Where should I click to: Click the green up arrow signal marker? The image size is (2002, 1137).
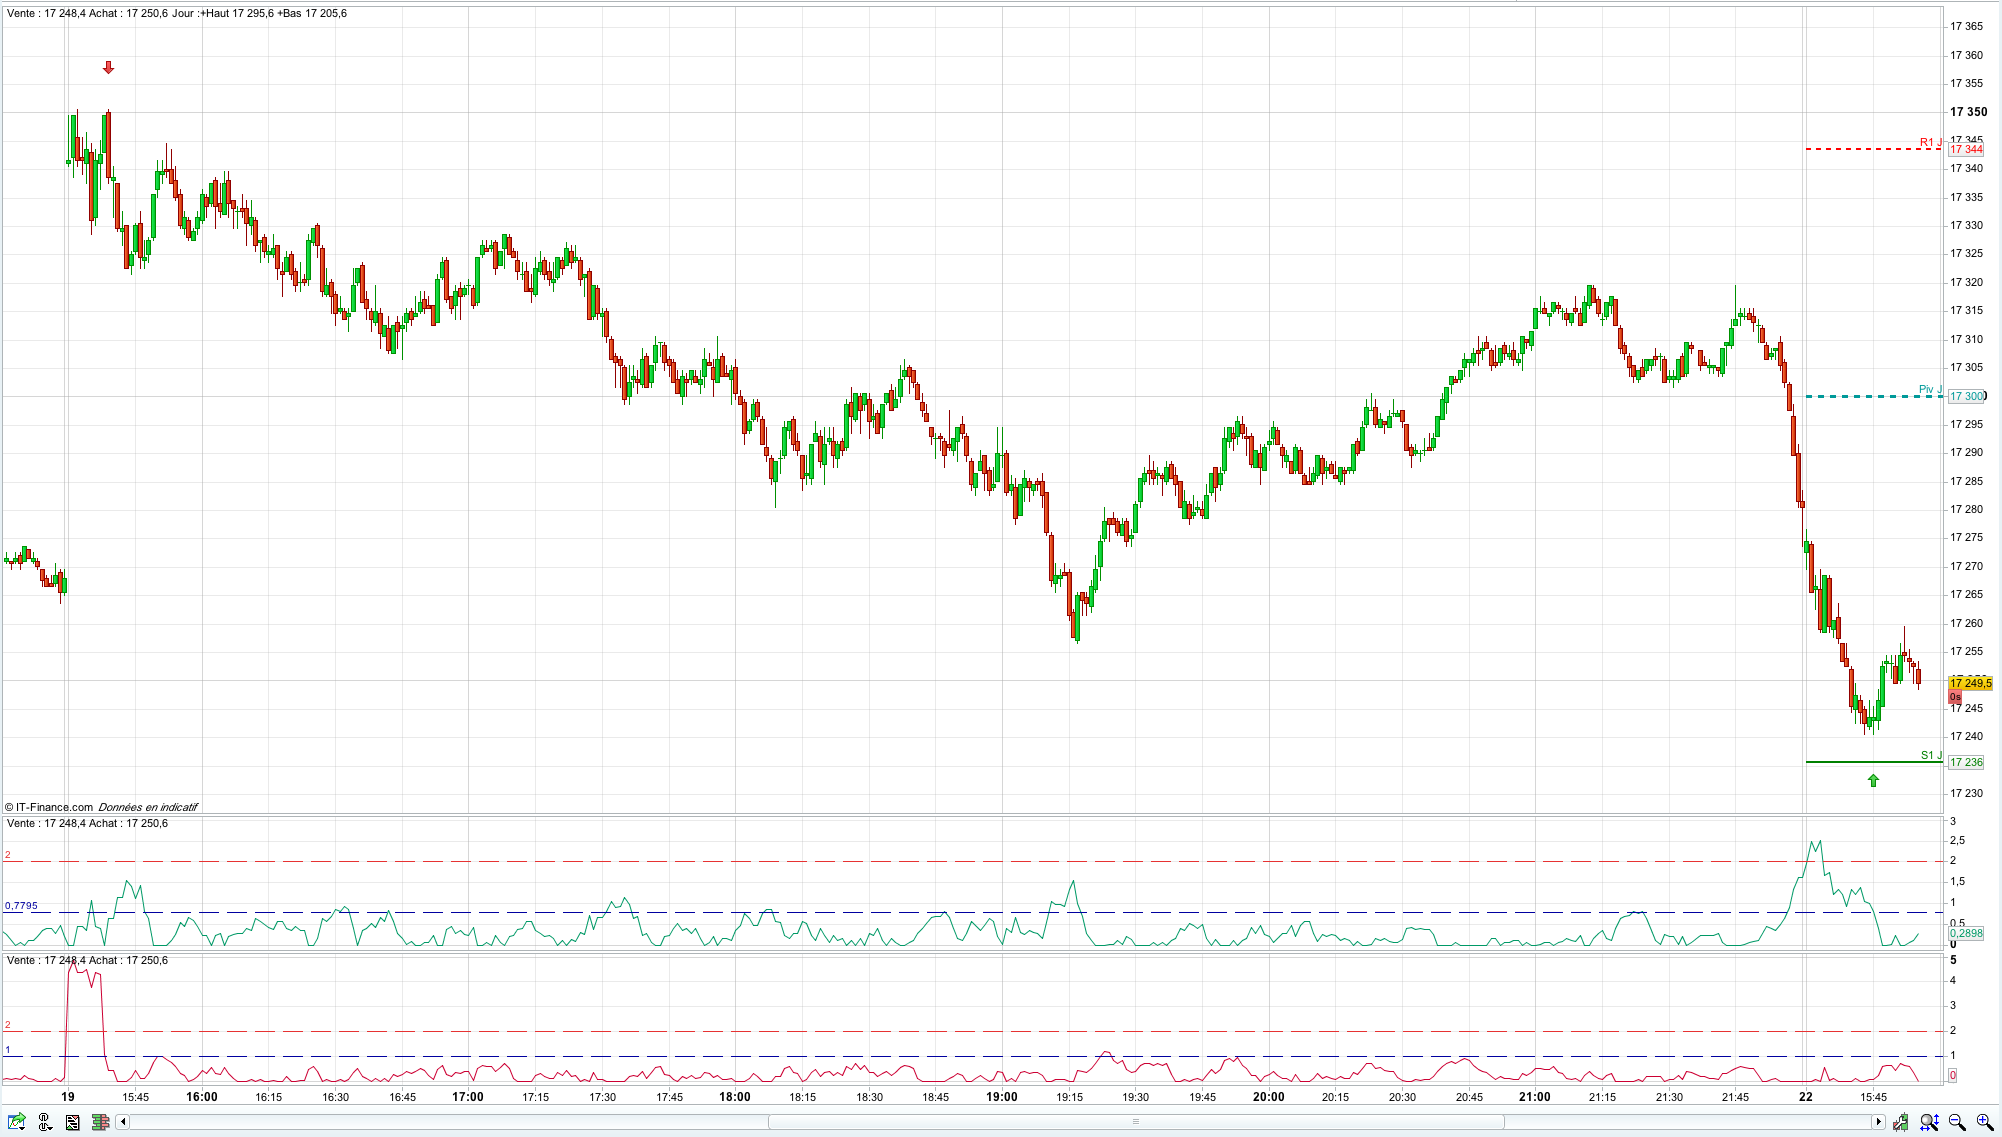(1873, 780)
